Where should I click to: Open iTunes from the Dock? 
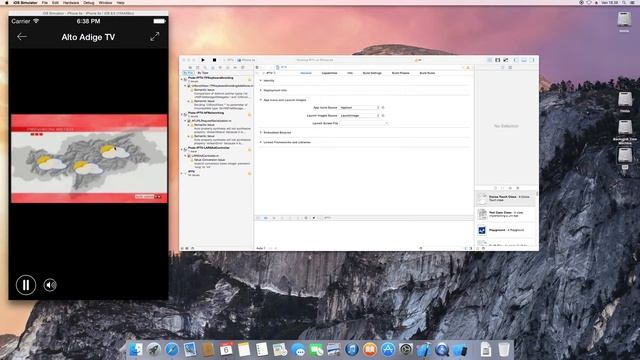point(352,349)
